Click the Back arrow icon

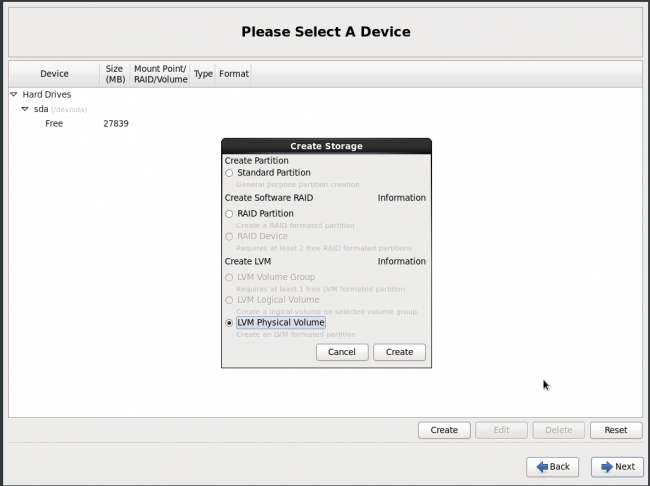(541, 467)
